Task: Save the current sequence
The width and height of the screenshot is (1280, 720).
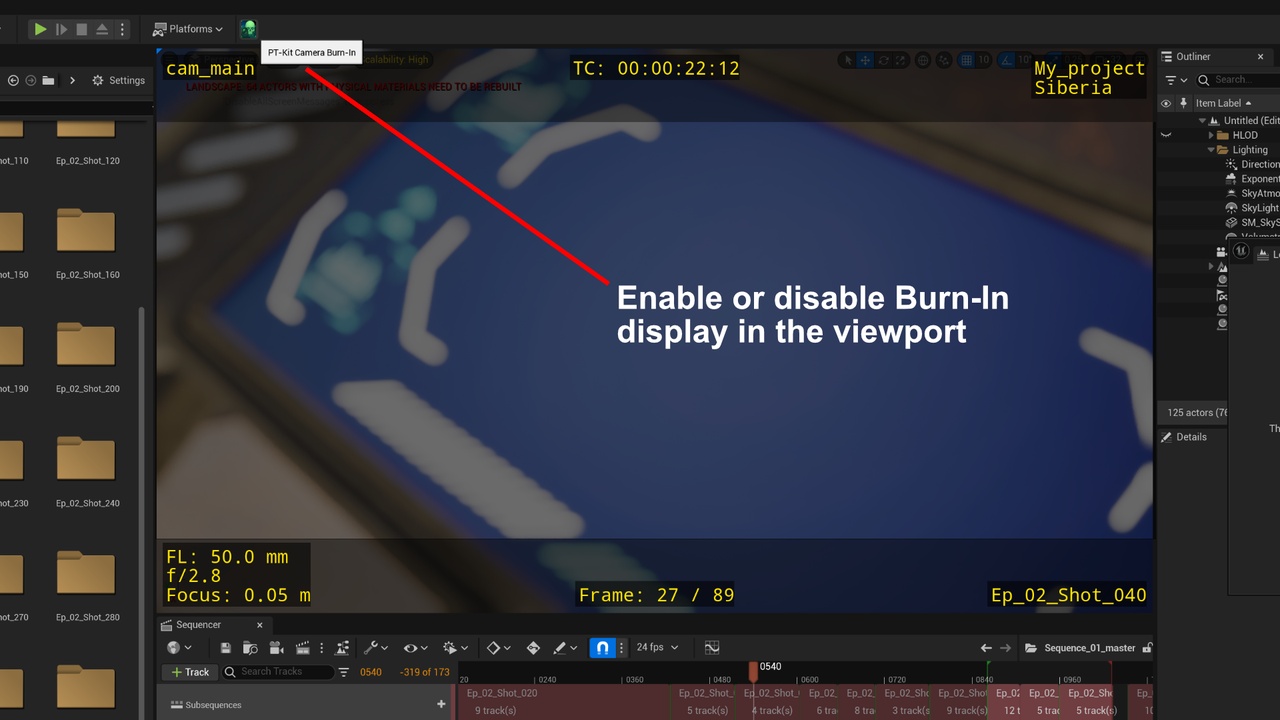Action: tap(226, 648)
